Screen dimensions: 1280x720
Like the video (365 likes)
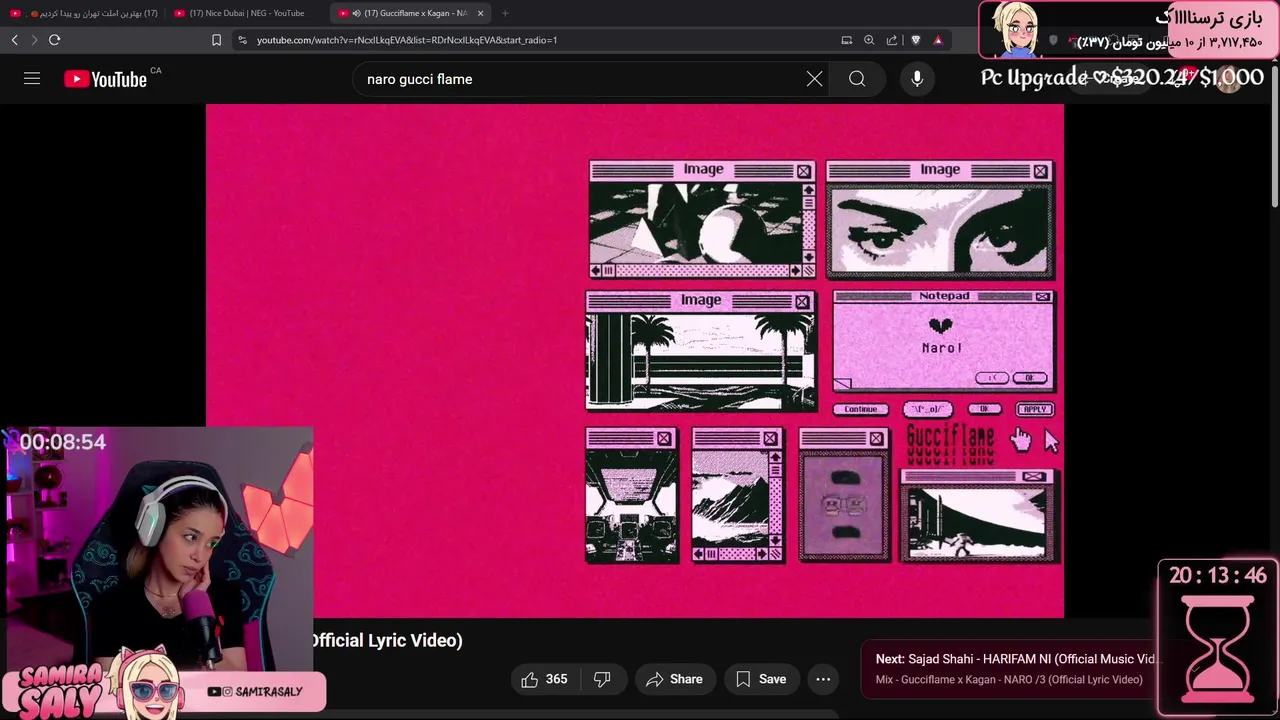[x=545, y=679]
